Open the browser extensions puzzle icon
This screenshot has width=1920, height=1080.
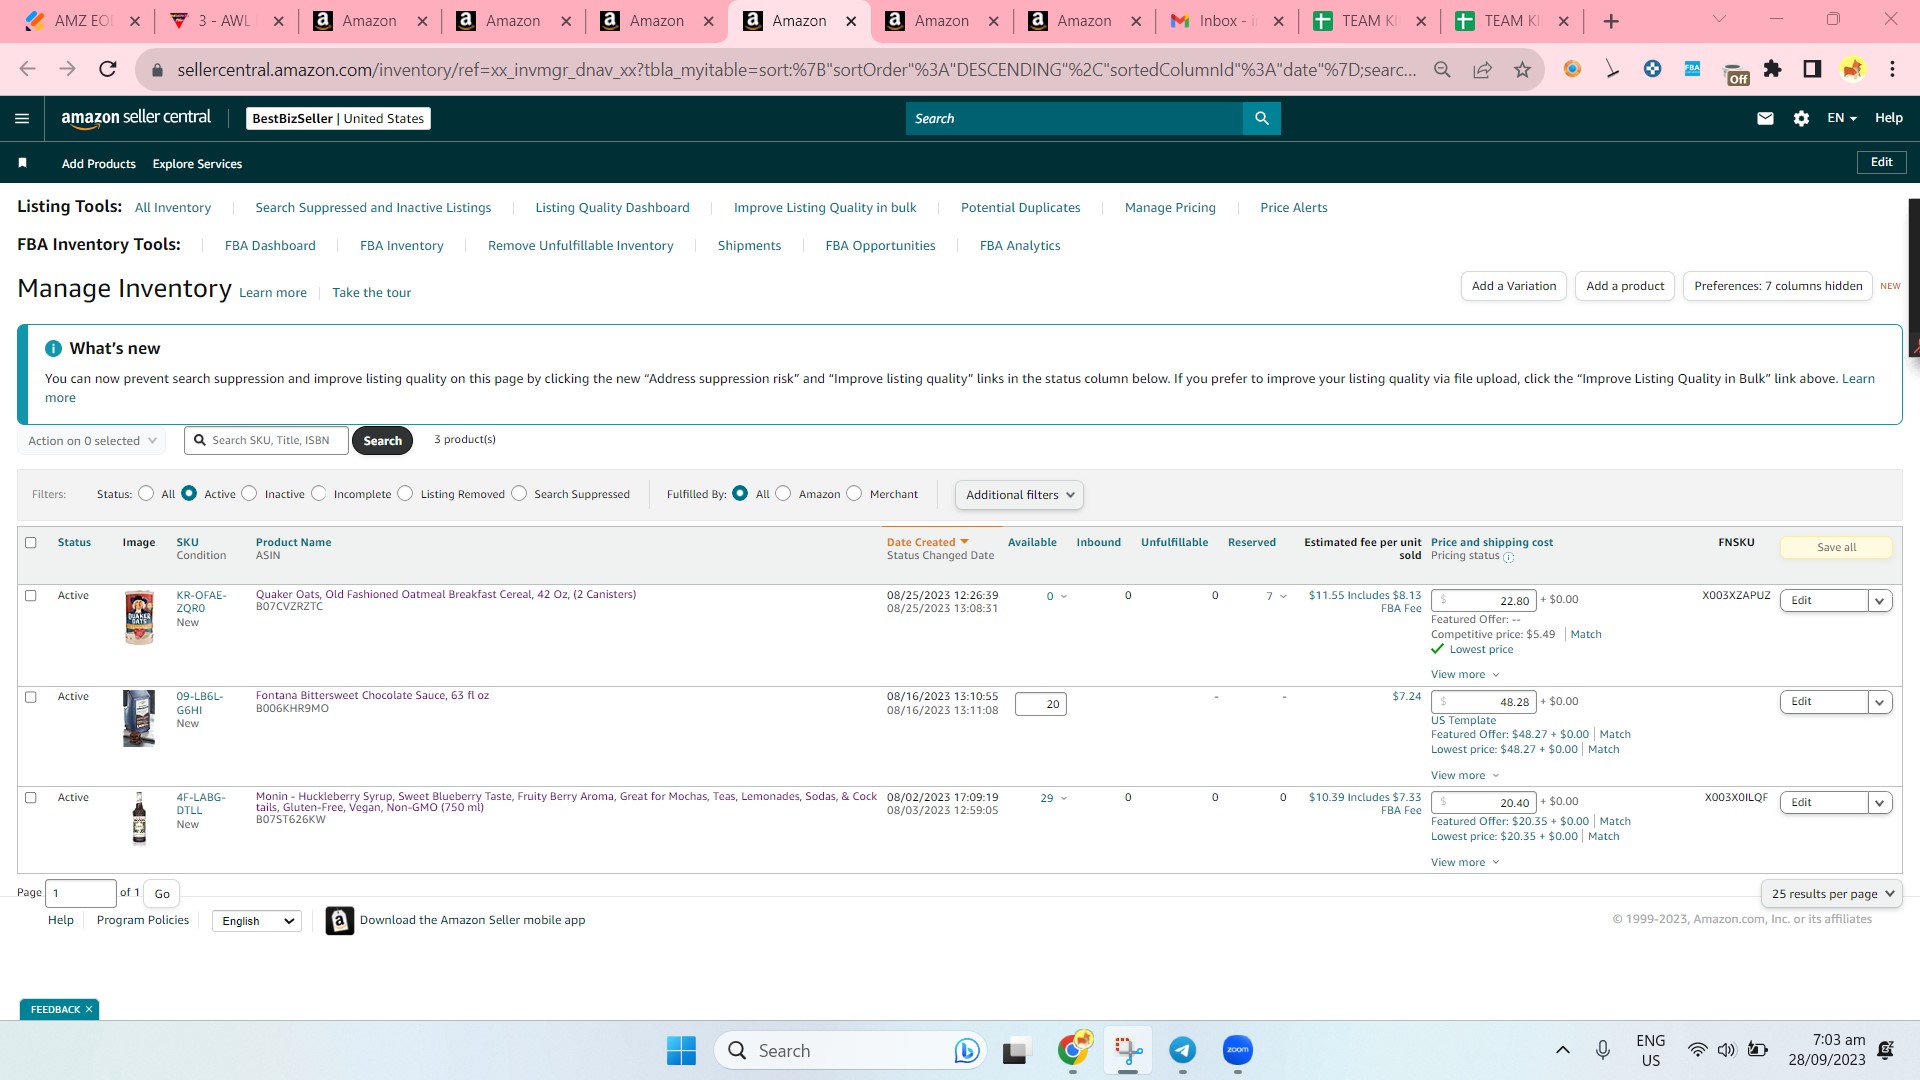coord(1772,69)
